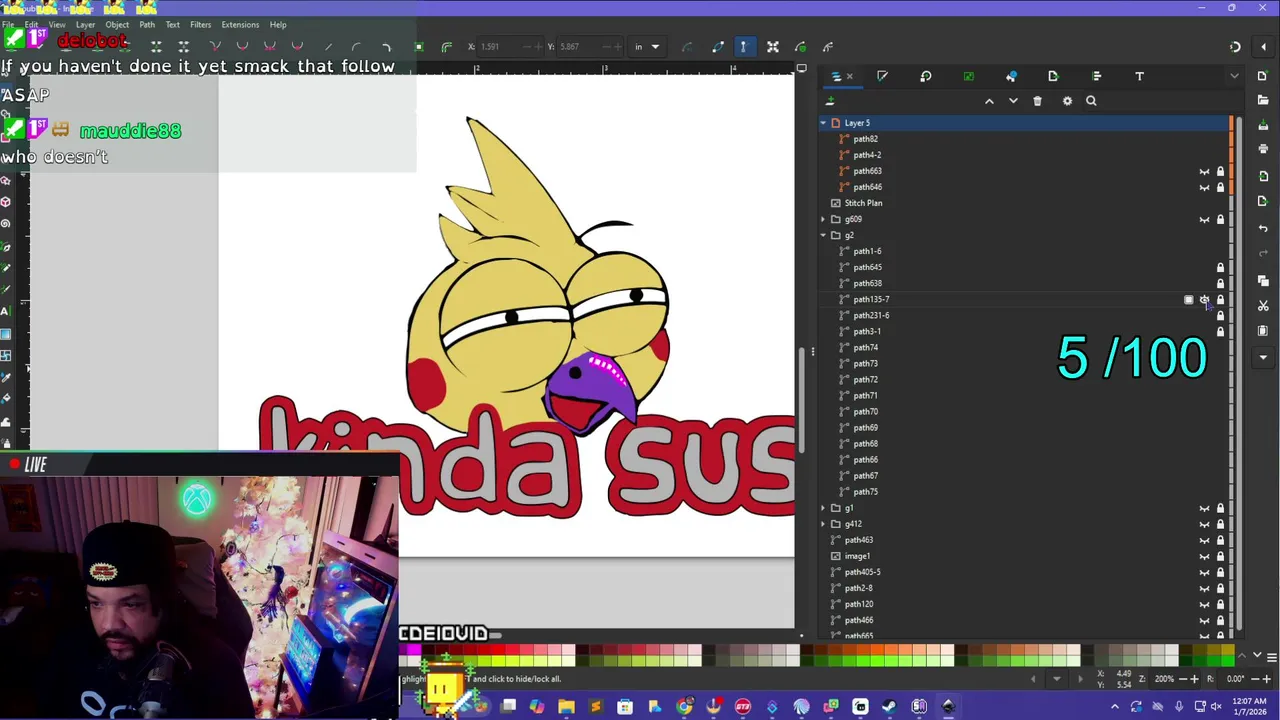The image size is (1280, 720).
Task: Expand the g1 group
Action: click(823, 508)
